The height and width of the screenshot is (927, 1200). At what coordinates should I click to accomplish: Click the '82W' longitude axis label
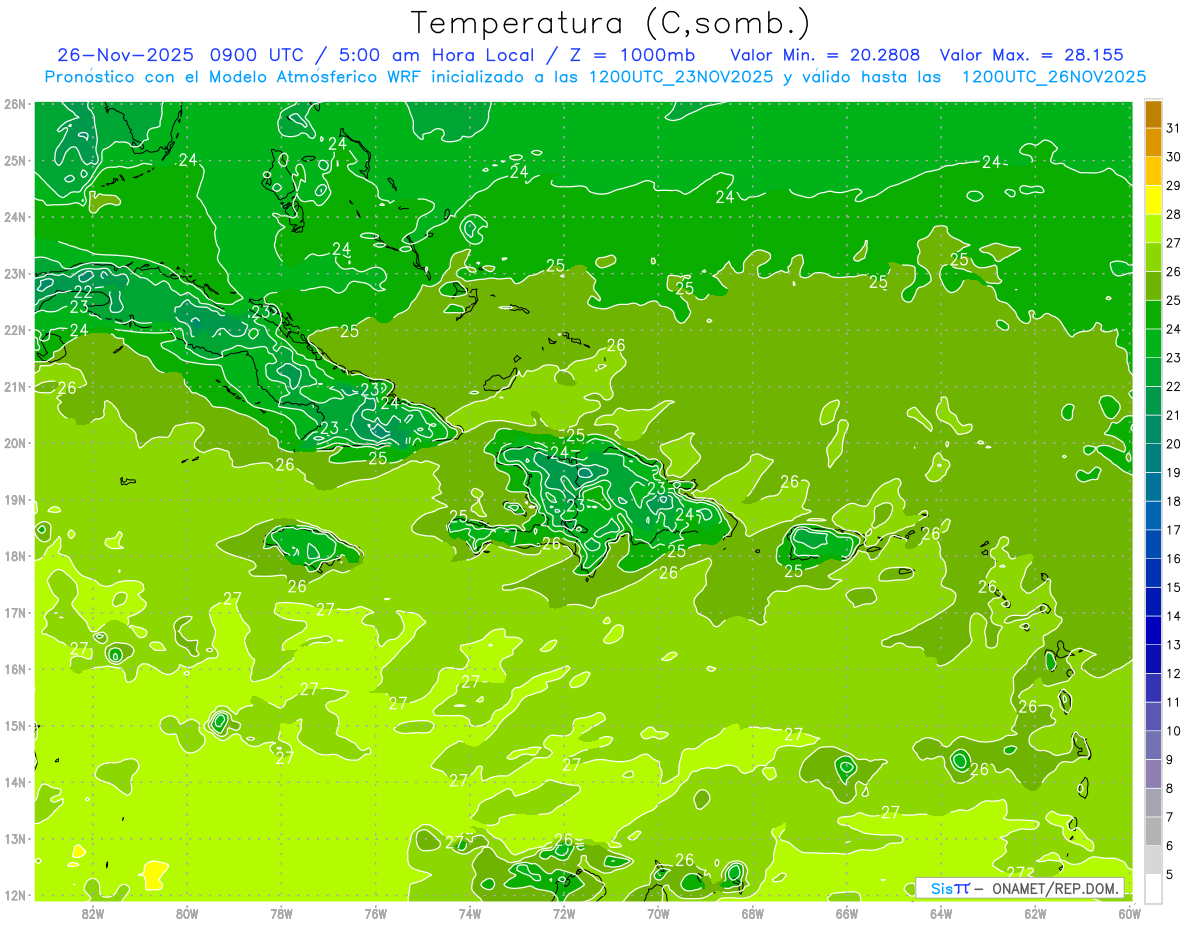click(x=93, y=912)
